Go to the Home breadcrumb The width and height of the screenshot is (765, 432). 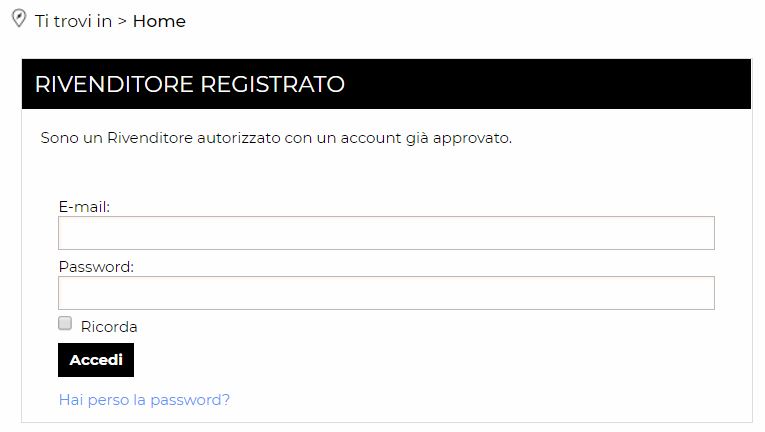click(x=159, y=21)
